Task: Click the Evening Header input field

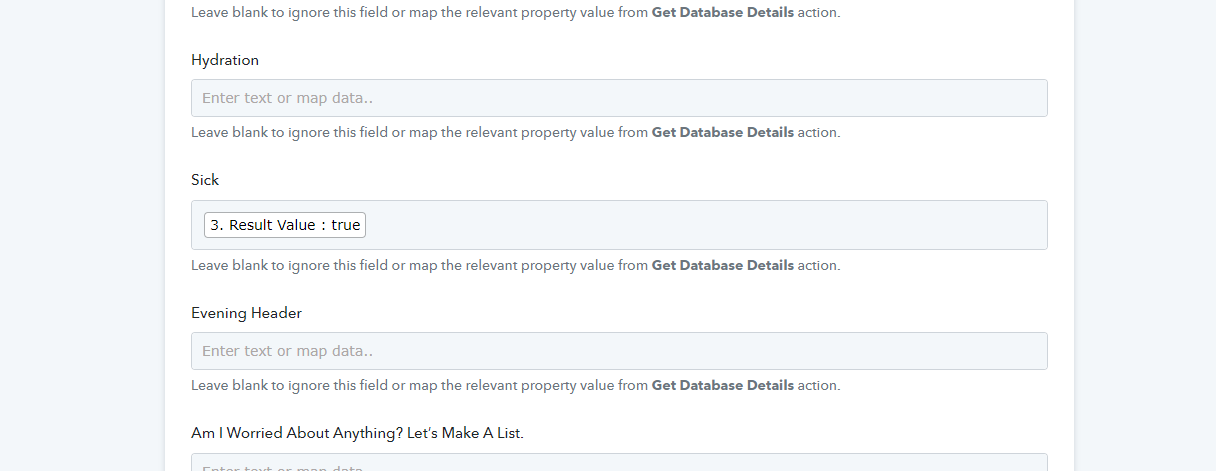Action: (x=619, y=351)
